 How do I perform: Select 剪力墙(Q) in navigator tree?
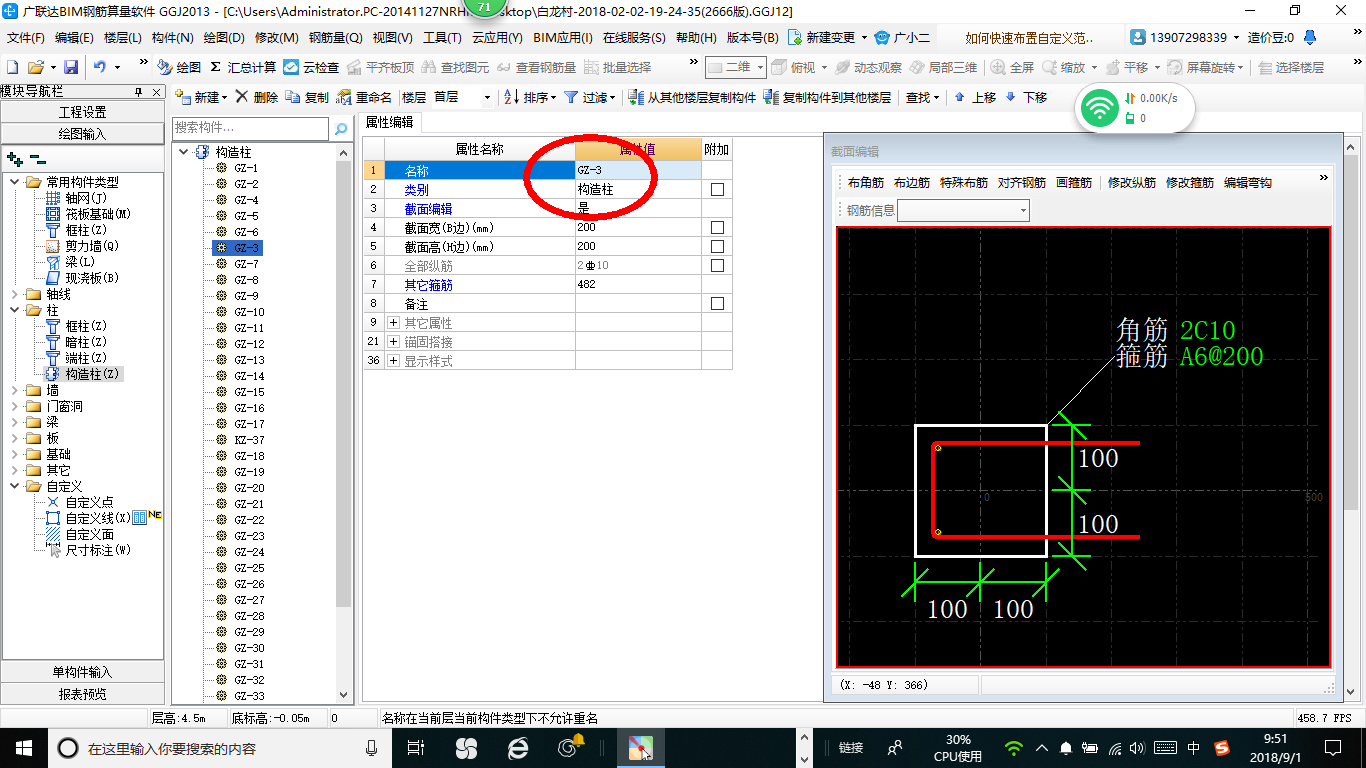pos(91,246)
